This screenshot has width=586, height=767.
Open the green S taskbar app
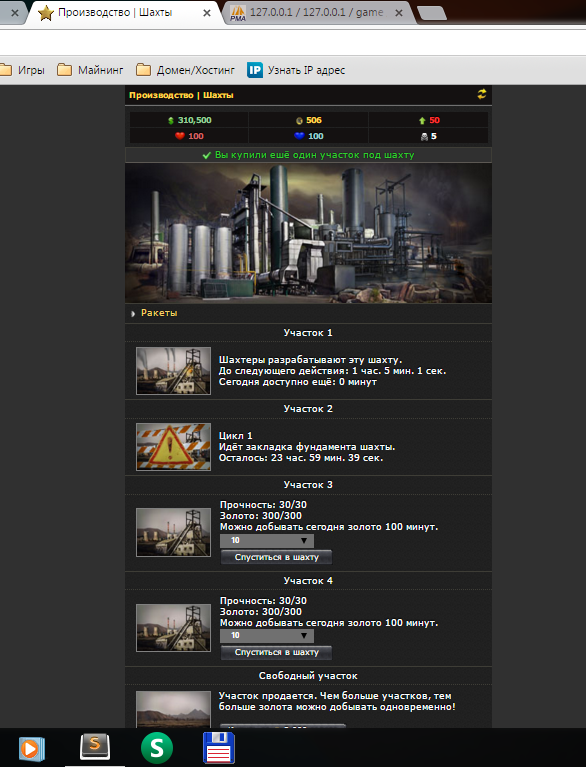157,748
